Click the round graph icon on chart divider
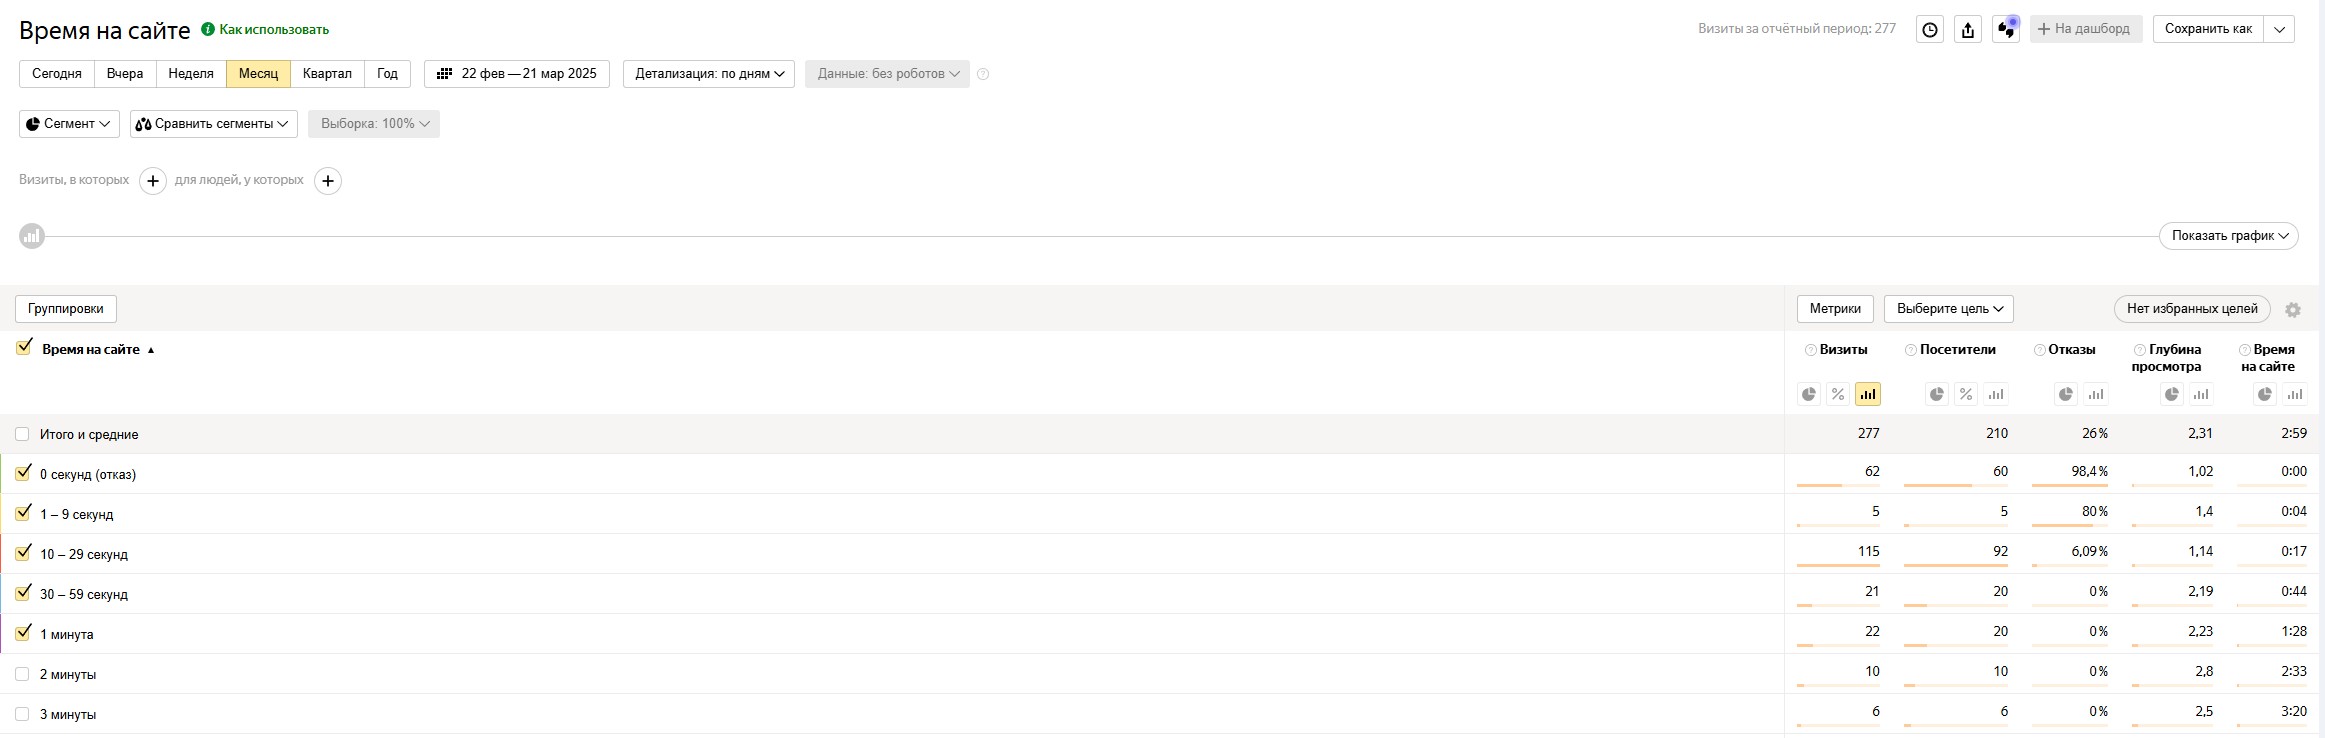The width and height of the screenshot is (2325, 738). coord(32,236)
